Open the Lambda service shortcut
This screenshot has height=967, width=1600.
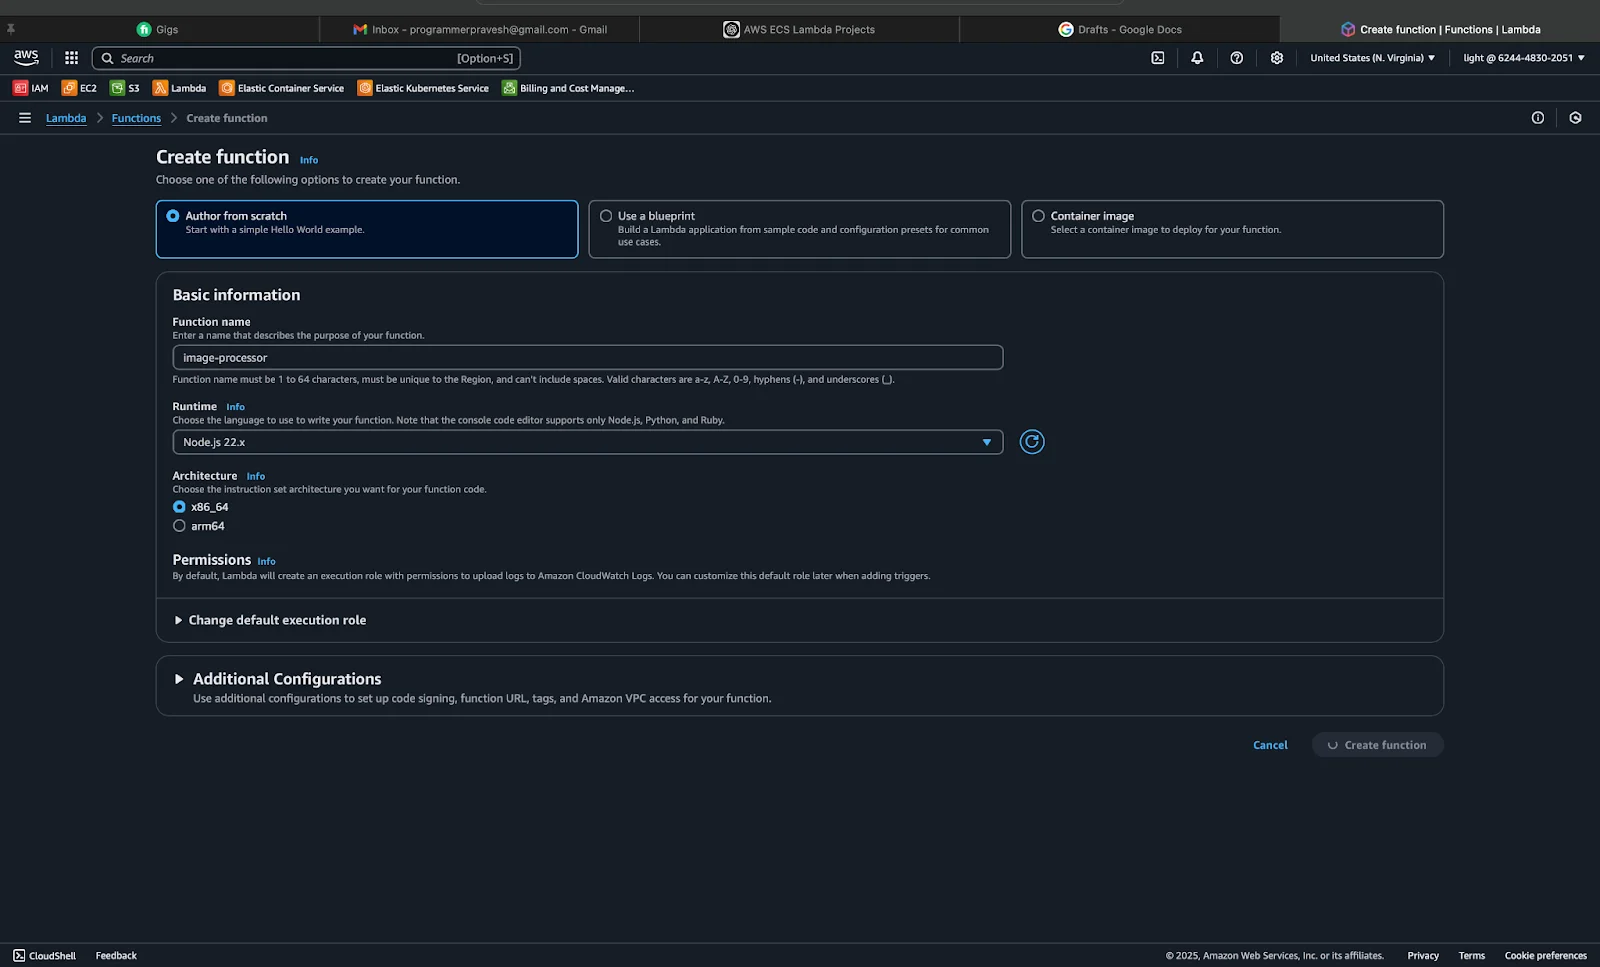pos(180,88)
